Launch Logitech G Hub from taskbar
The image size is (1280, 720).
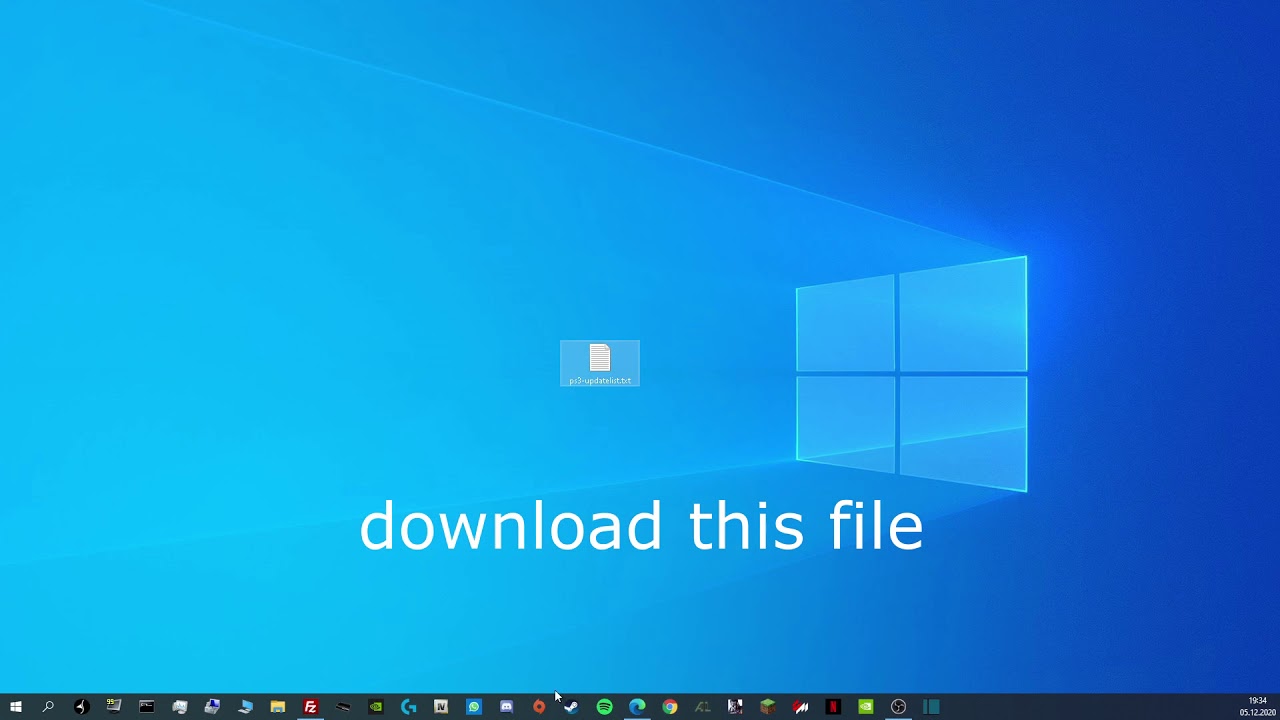(x=409, y=707)
